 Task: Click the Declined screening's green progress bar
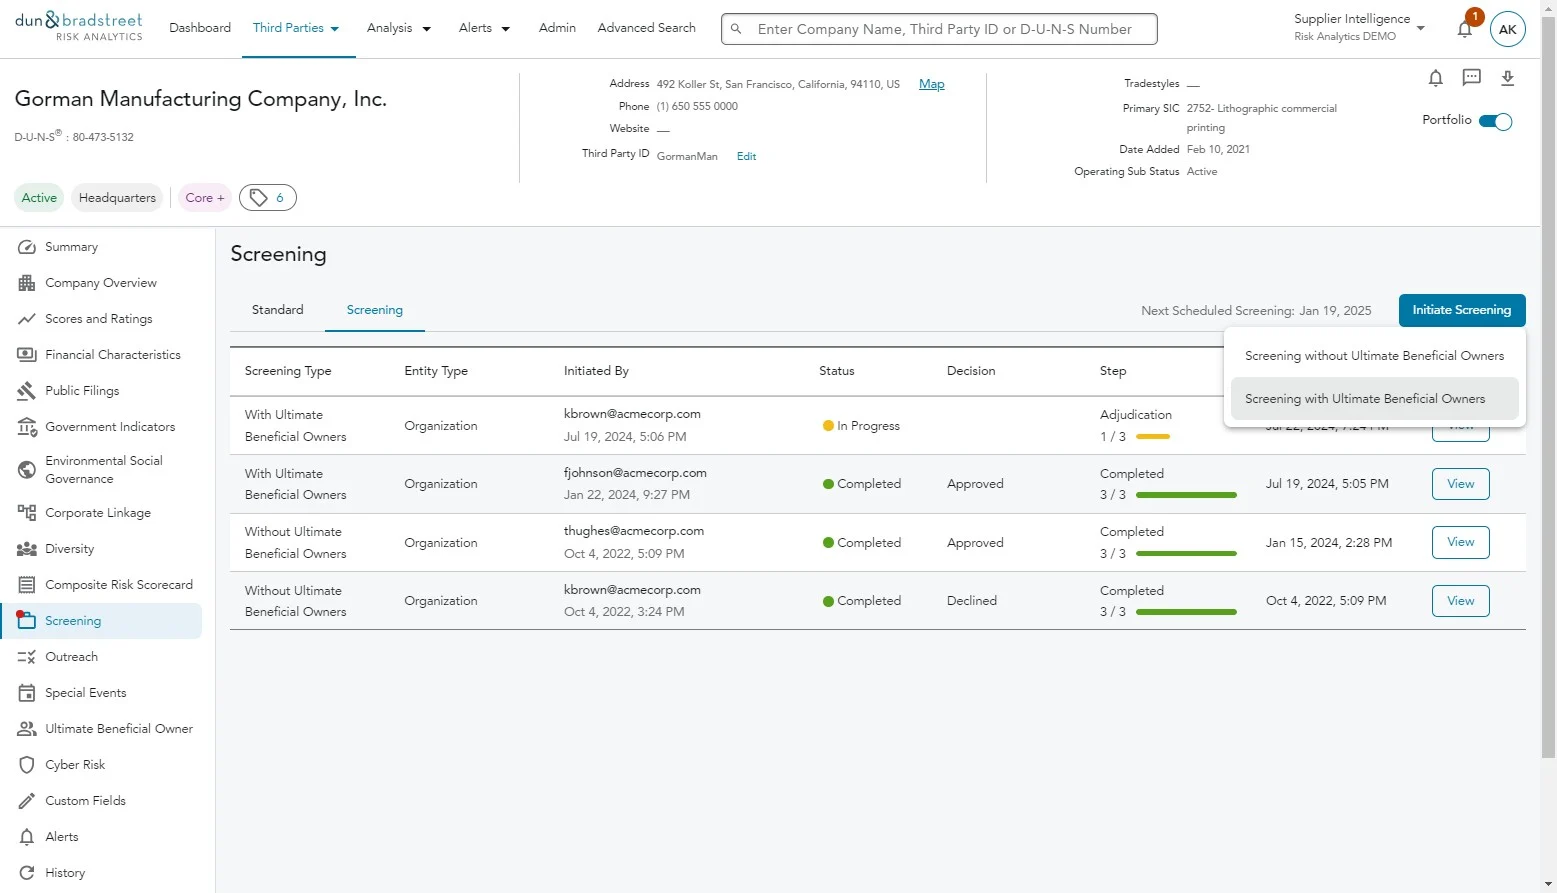tap(1186, 612)
